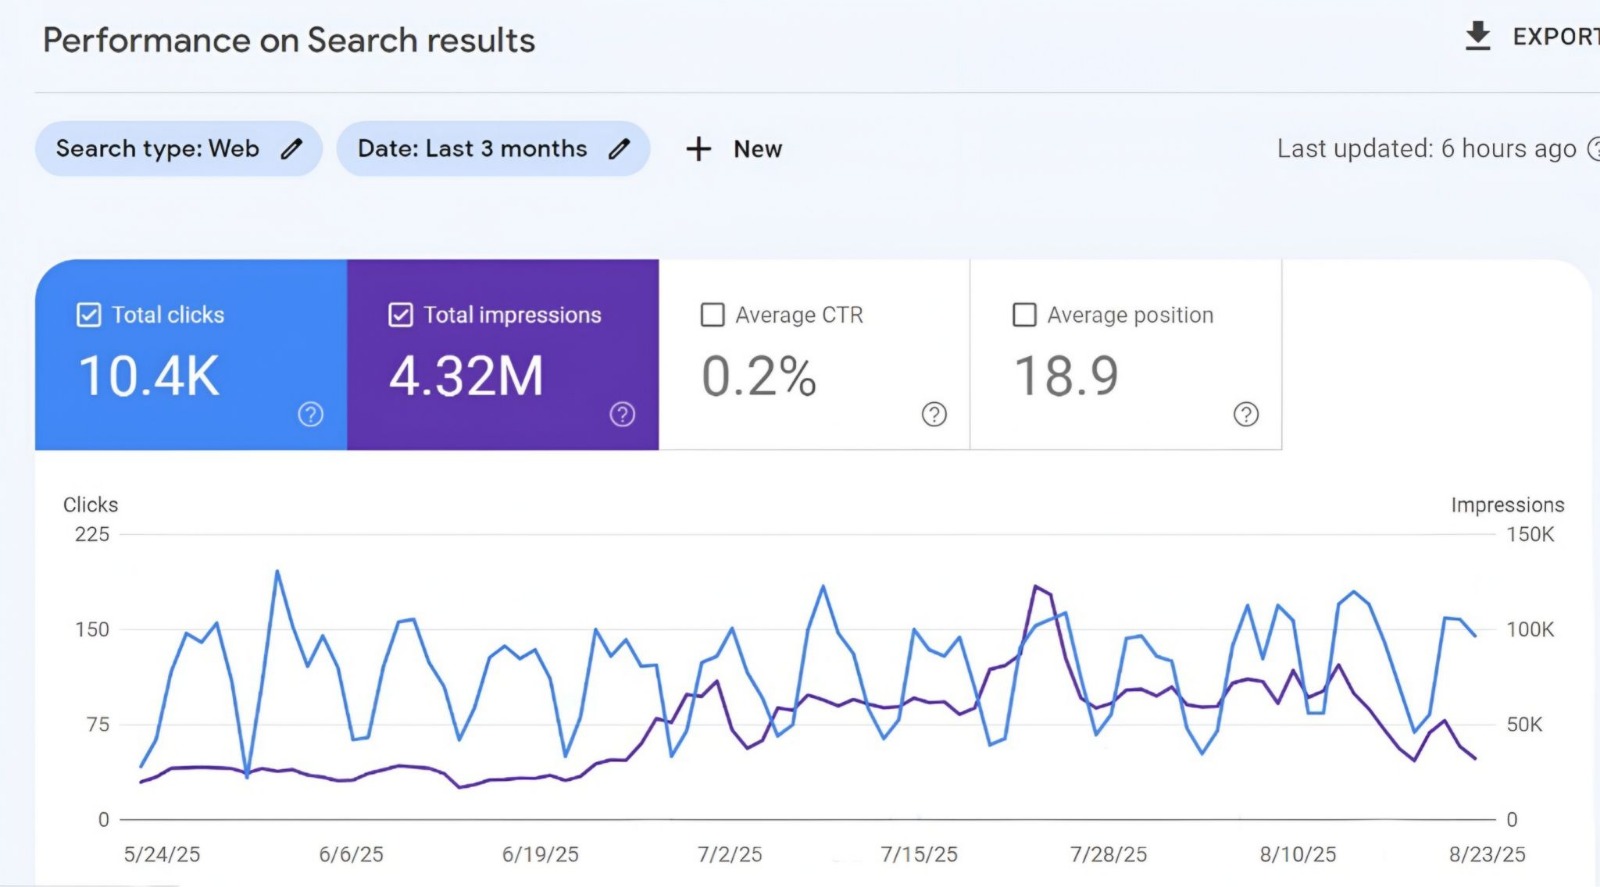Uncheck the Total clicks checkbox
This screenshot has height=887, width=1600.
coord(89,315)
